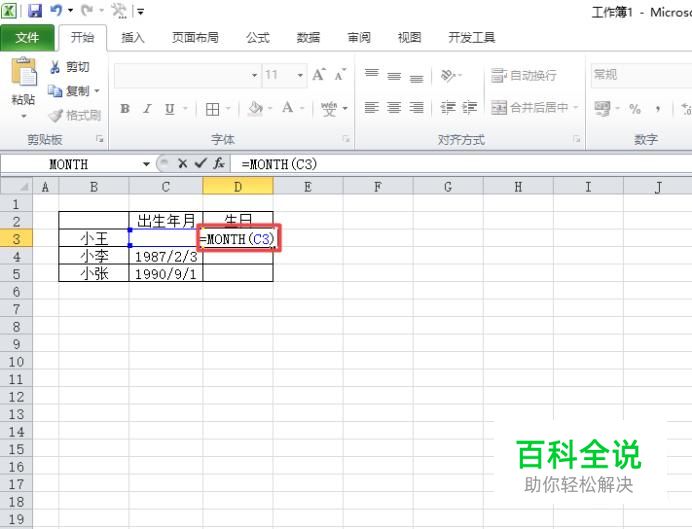Click the Decrease Font Size icon
Screen dimensions: 692x529
340,75
